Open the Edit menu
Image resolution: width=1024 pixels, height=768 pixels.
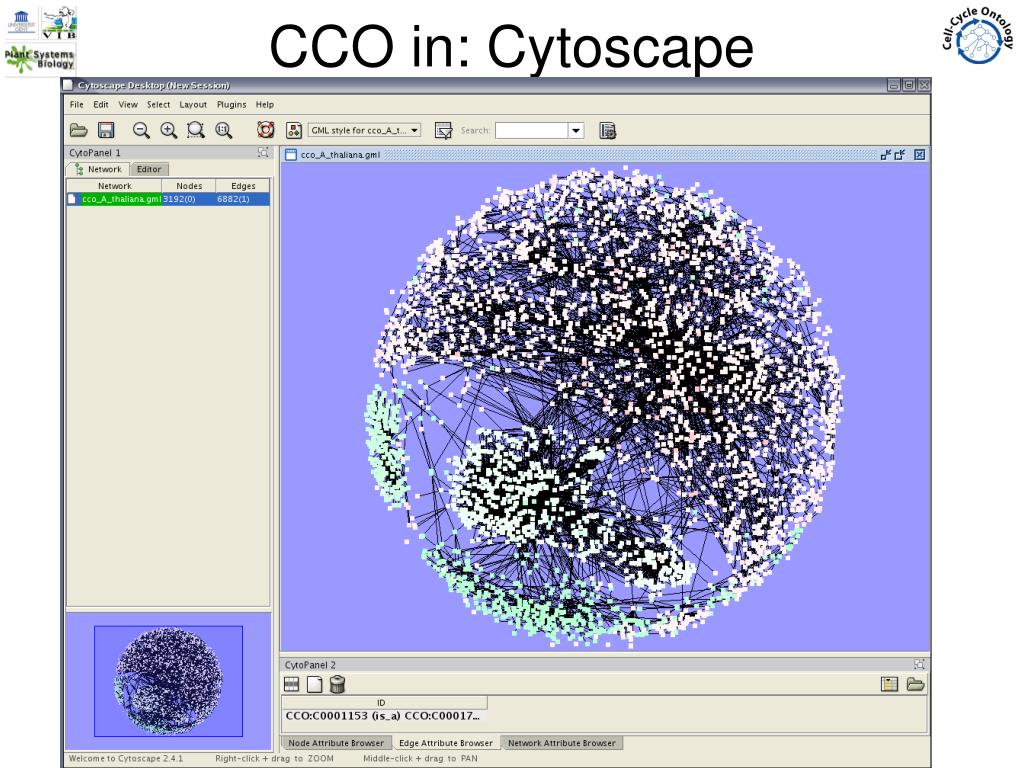pyautogui.click(x=101, y=104)
